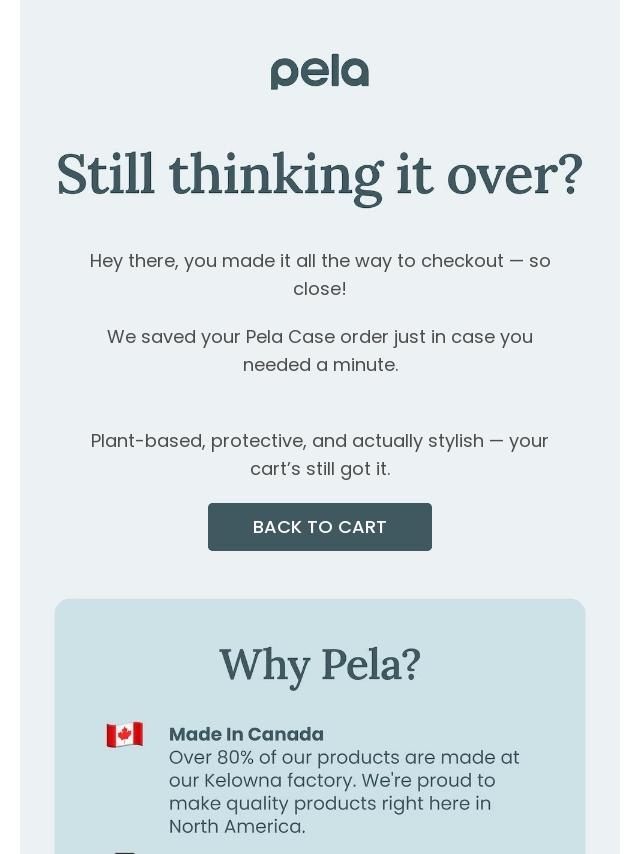
Task: Click the 'North America.' text
Action: click(237, 827)
